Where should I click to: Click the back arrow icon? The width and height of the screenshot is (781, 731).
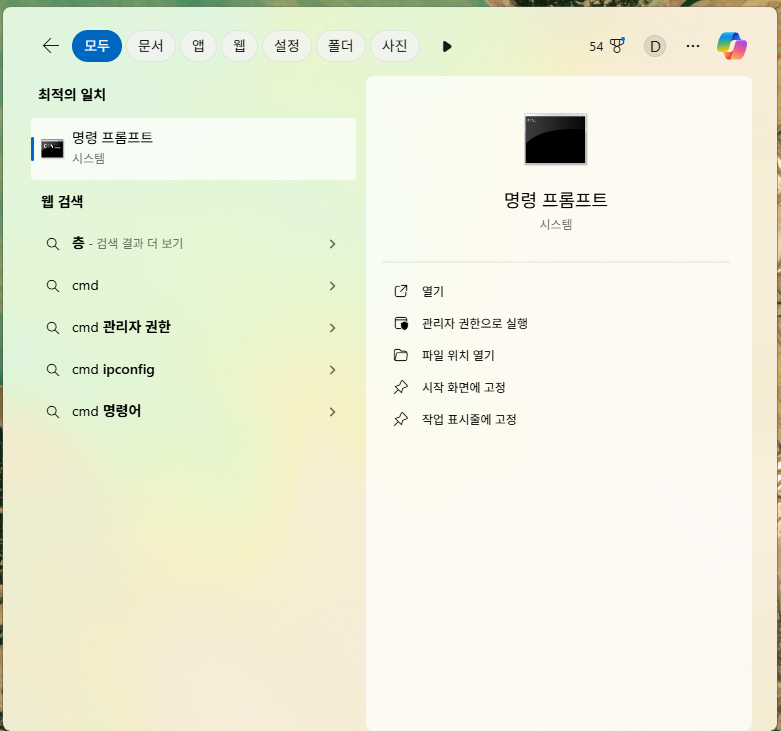coord(51,46)
